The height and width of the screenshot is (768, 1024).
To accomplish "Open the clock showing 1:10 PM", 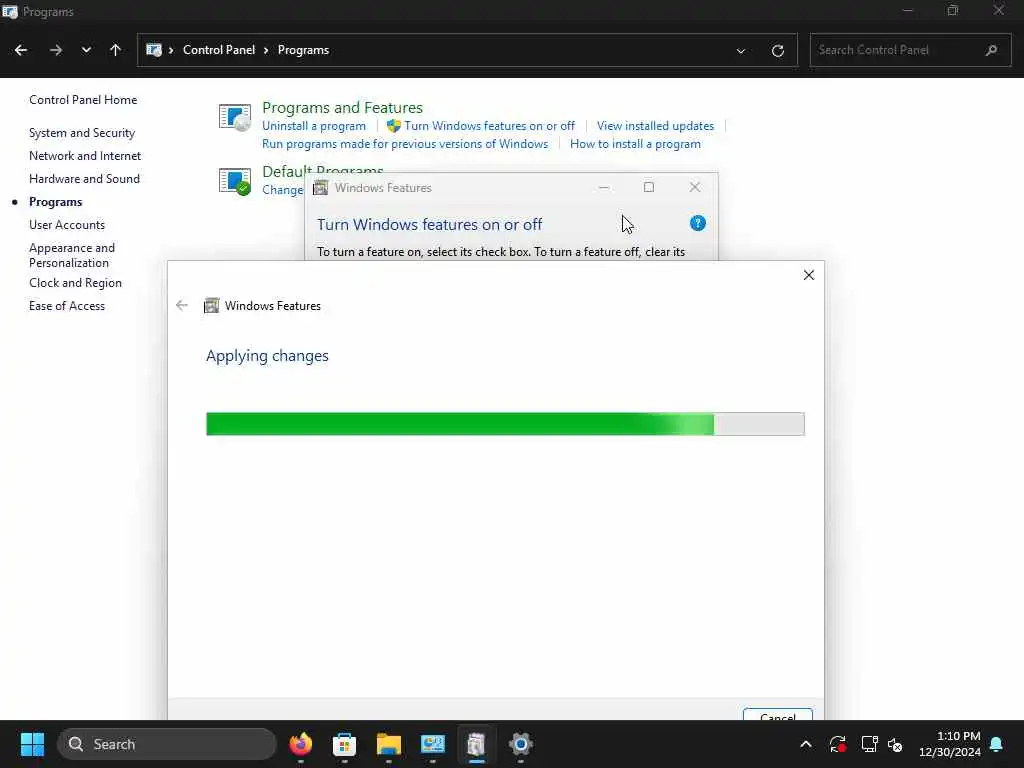I will 949,744.
